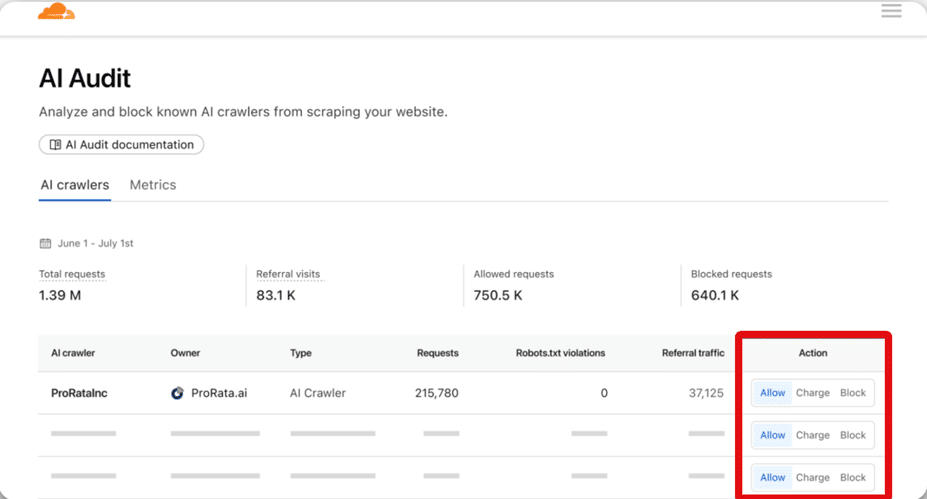Click the 0 robots.txt violations cell

[604, 393]
